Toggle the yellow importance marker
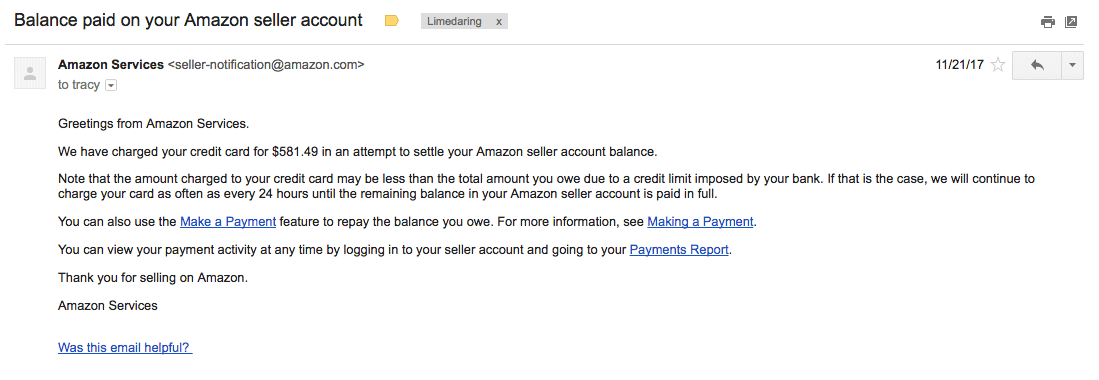 pyautogui.click(x=392, y=21)
